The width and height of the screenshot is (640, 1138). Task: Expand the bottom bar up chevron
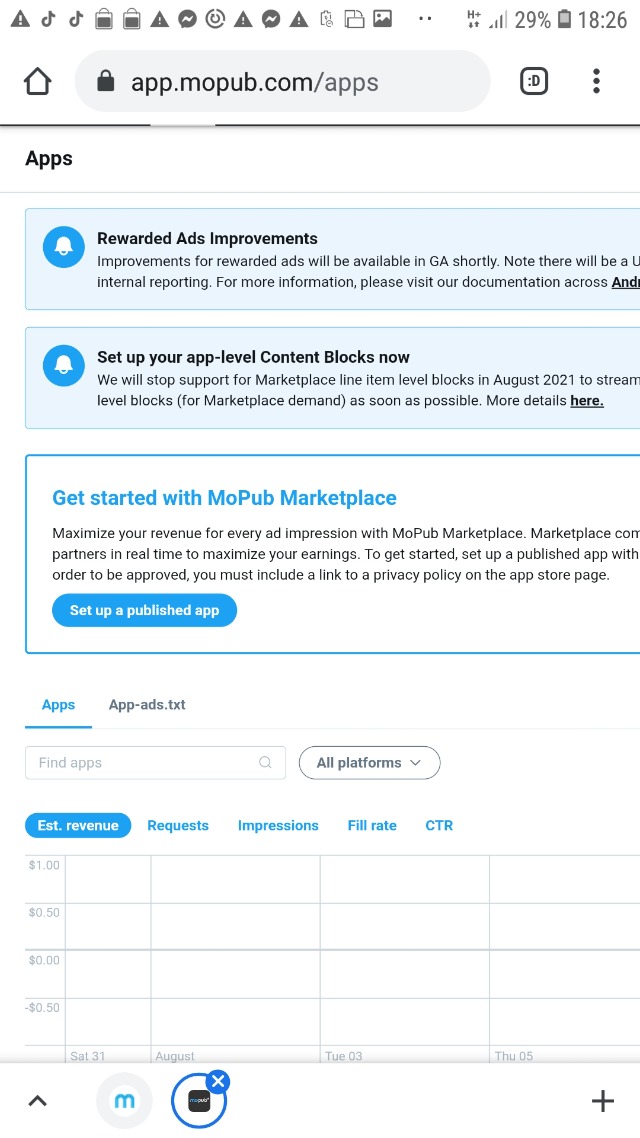pos(37,1102)
